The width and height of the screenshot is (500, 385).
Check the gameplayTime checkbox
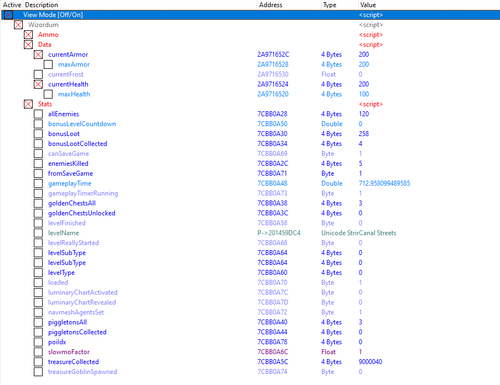[x=38, y=183]
